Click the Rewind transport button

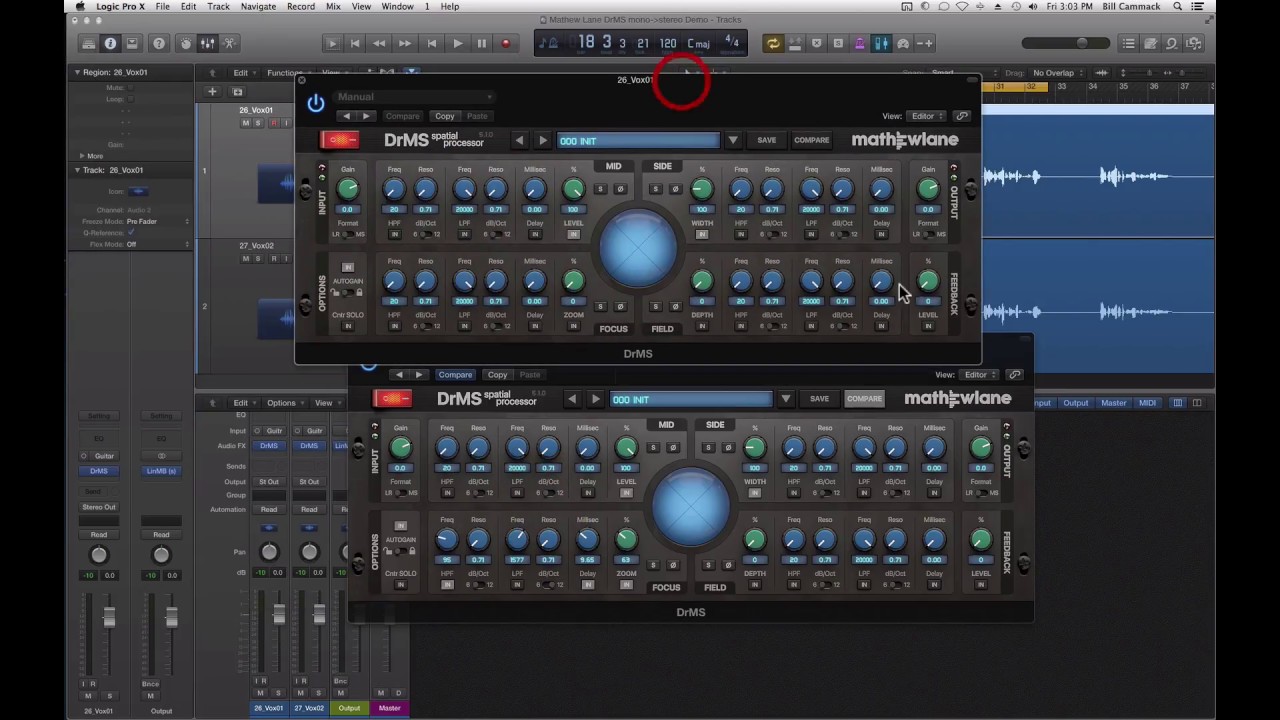point(379,44)
